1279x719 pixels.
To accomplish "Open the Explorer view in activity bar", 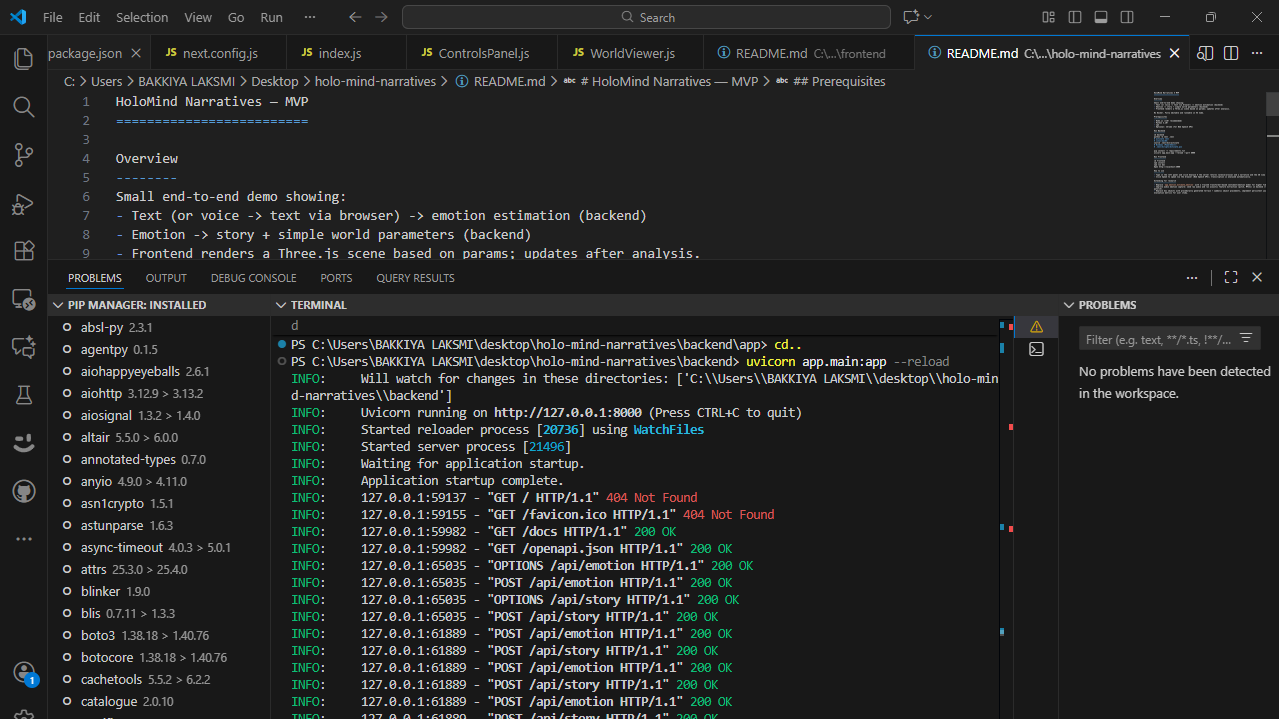I will 23,59.
